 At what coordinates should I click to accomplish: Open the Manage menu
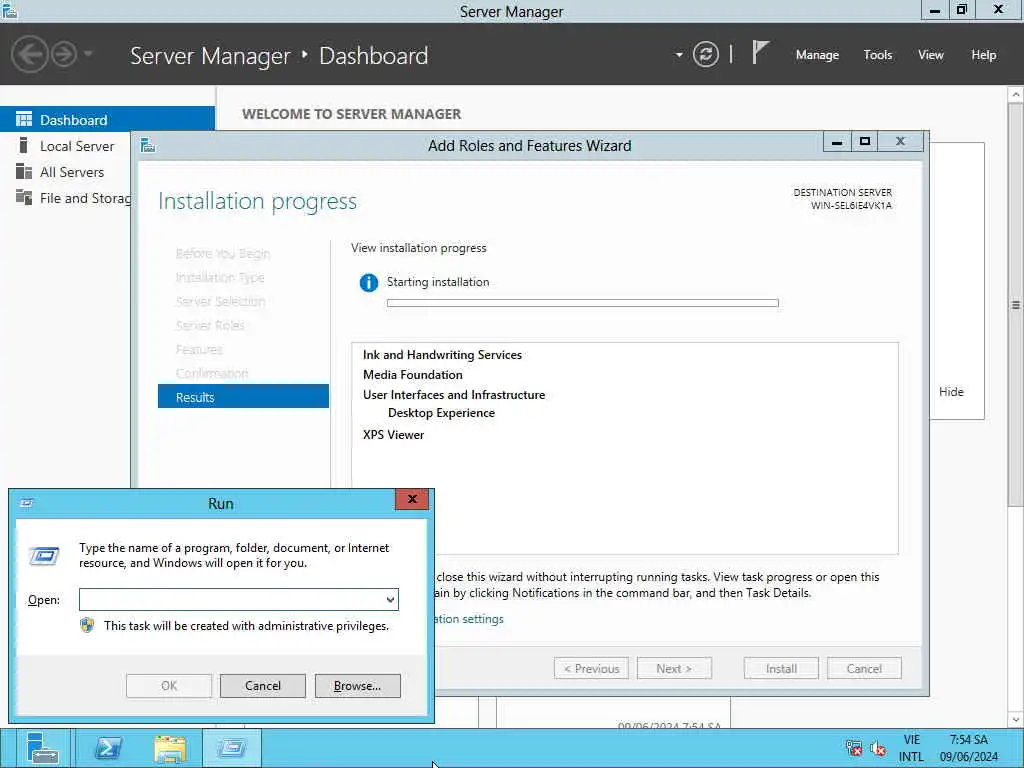pos(817,55)
